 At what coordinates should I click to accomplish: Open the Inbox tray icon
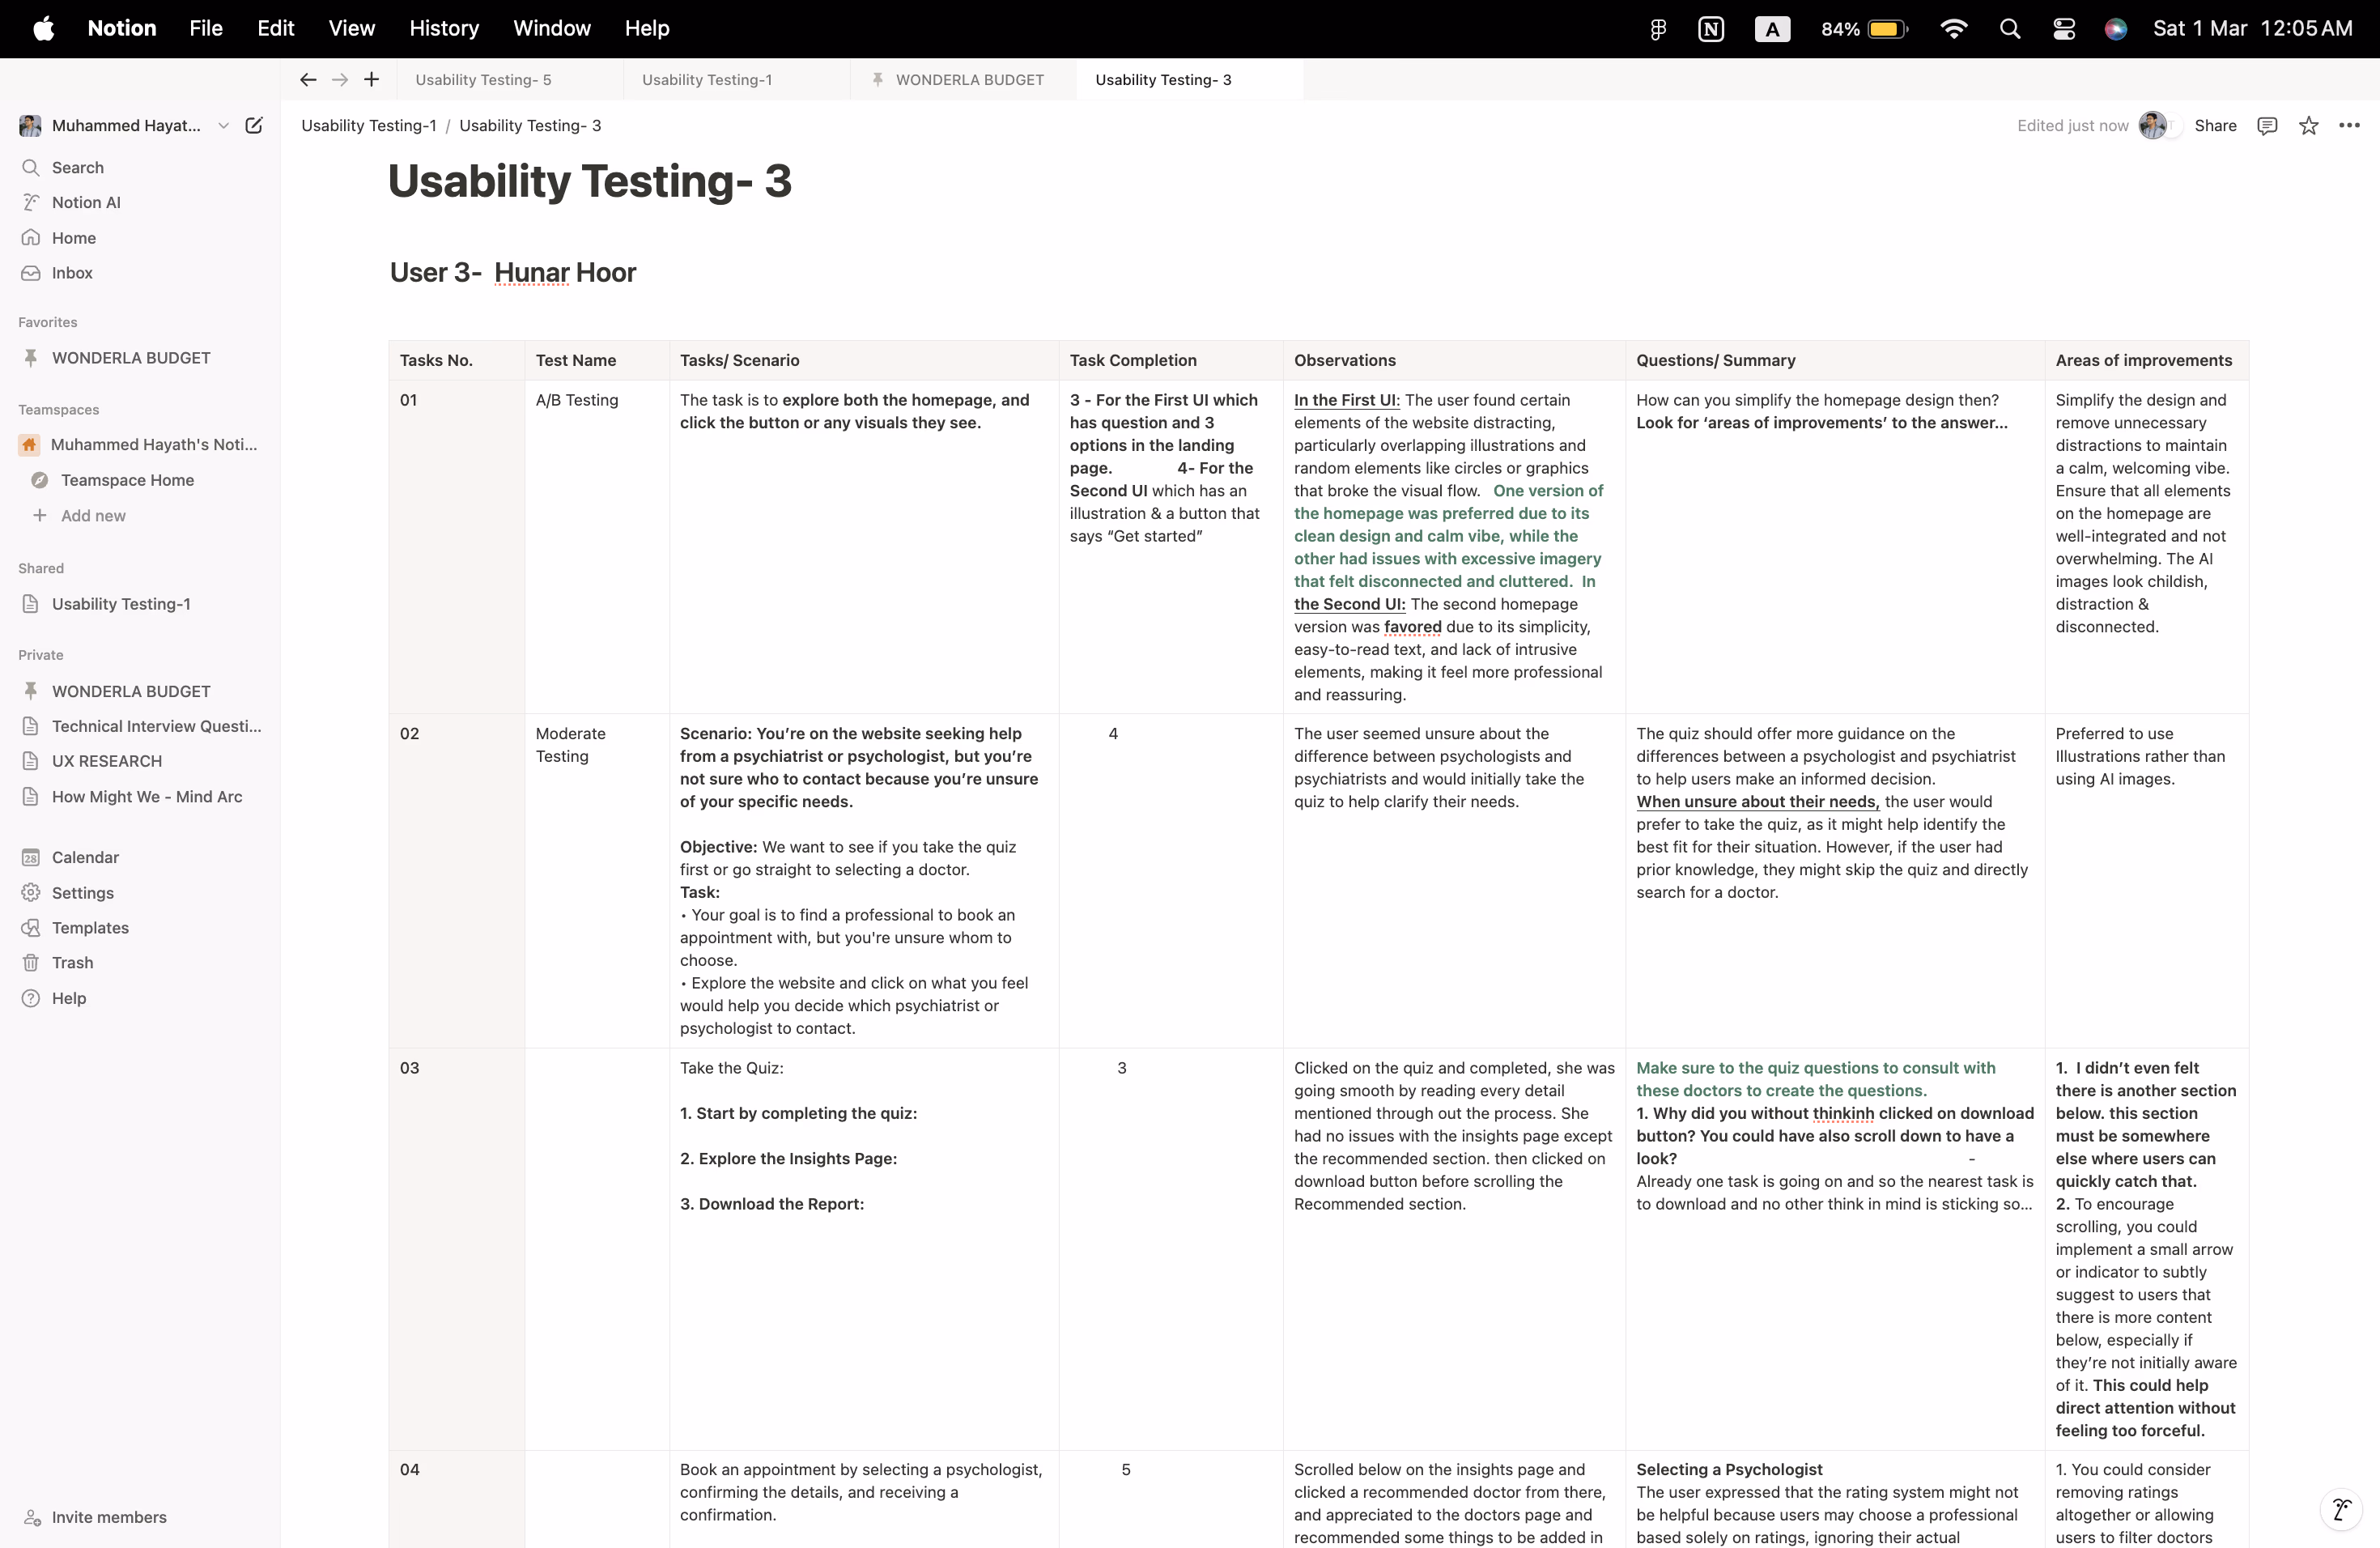click(x=31, y=273)
